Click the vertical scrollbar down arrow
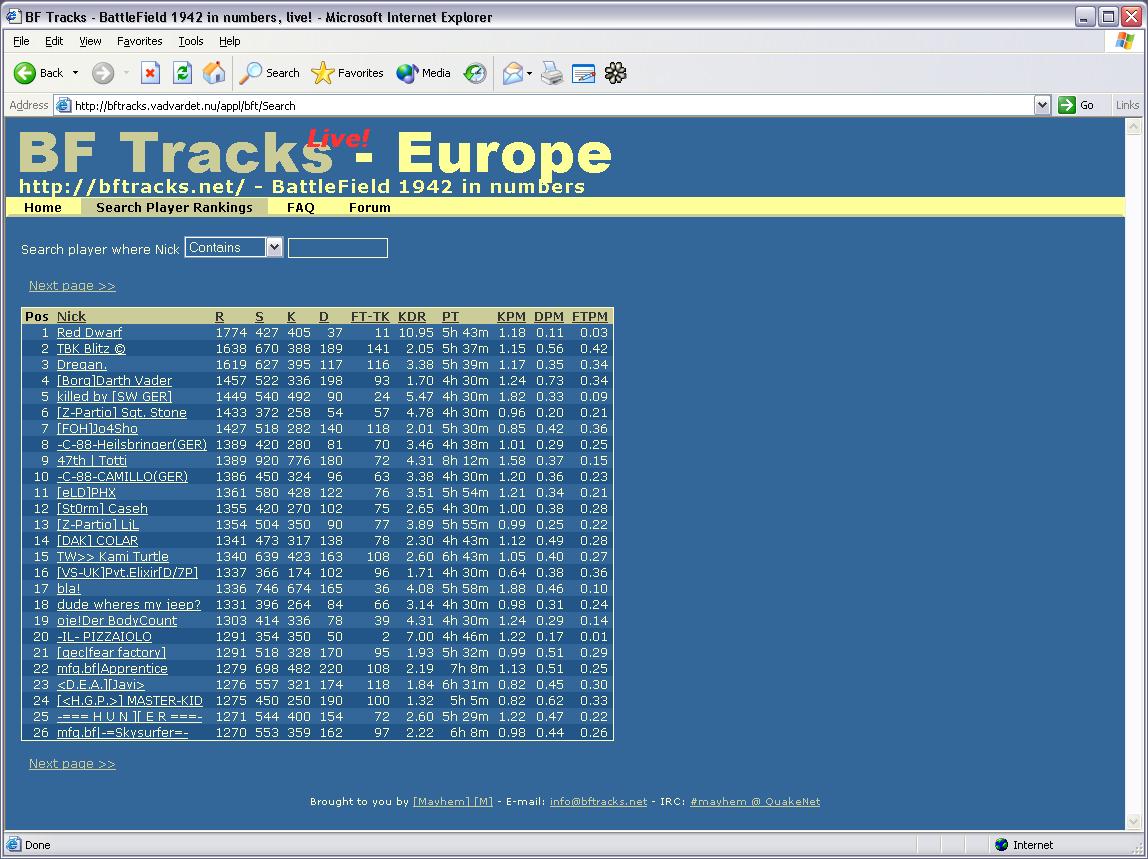The width and height of the screenshot is (1148, 859). coord(1133,822)
